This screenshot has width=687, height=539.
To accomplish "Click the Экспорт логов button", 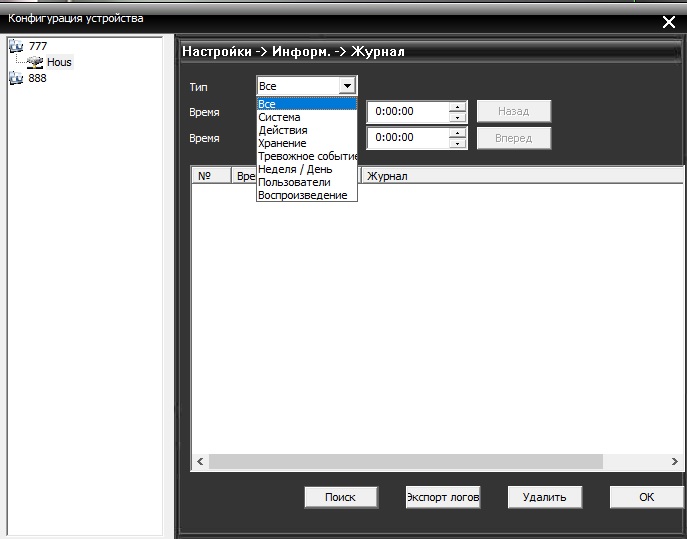I will click(443, 497).
